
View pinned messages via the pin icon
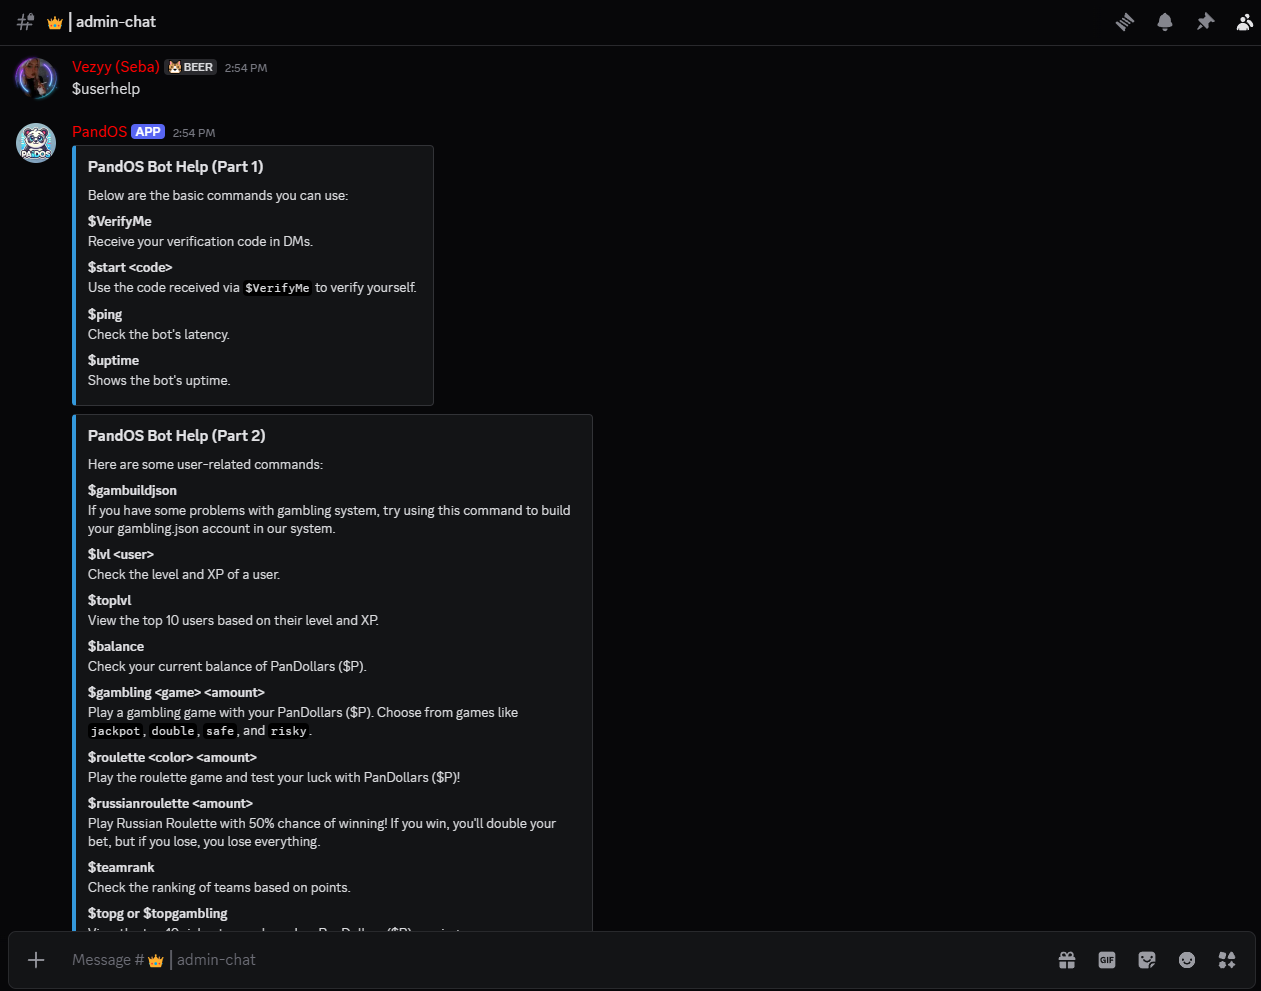coord(1204,21)
